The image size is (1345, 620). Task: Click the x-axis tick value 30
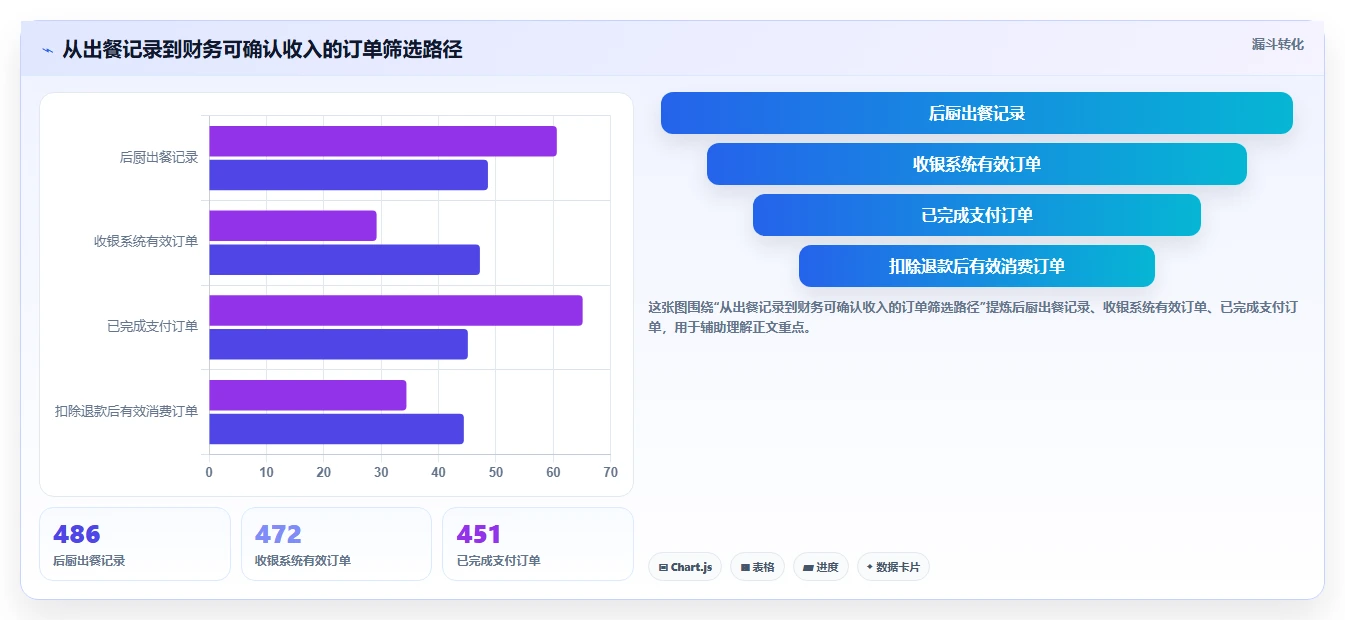(381, 472)
